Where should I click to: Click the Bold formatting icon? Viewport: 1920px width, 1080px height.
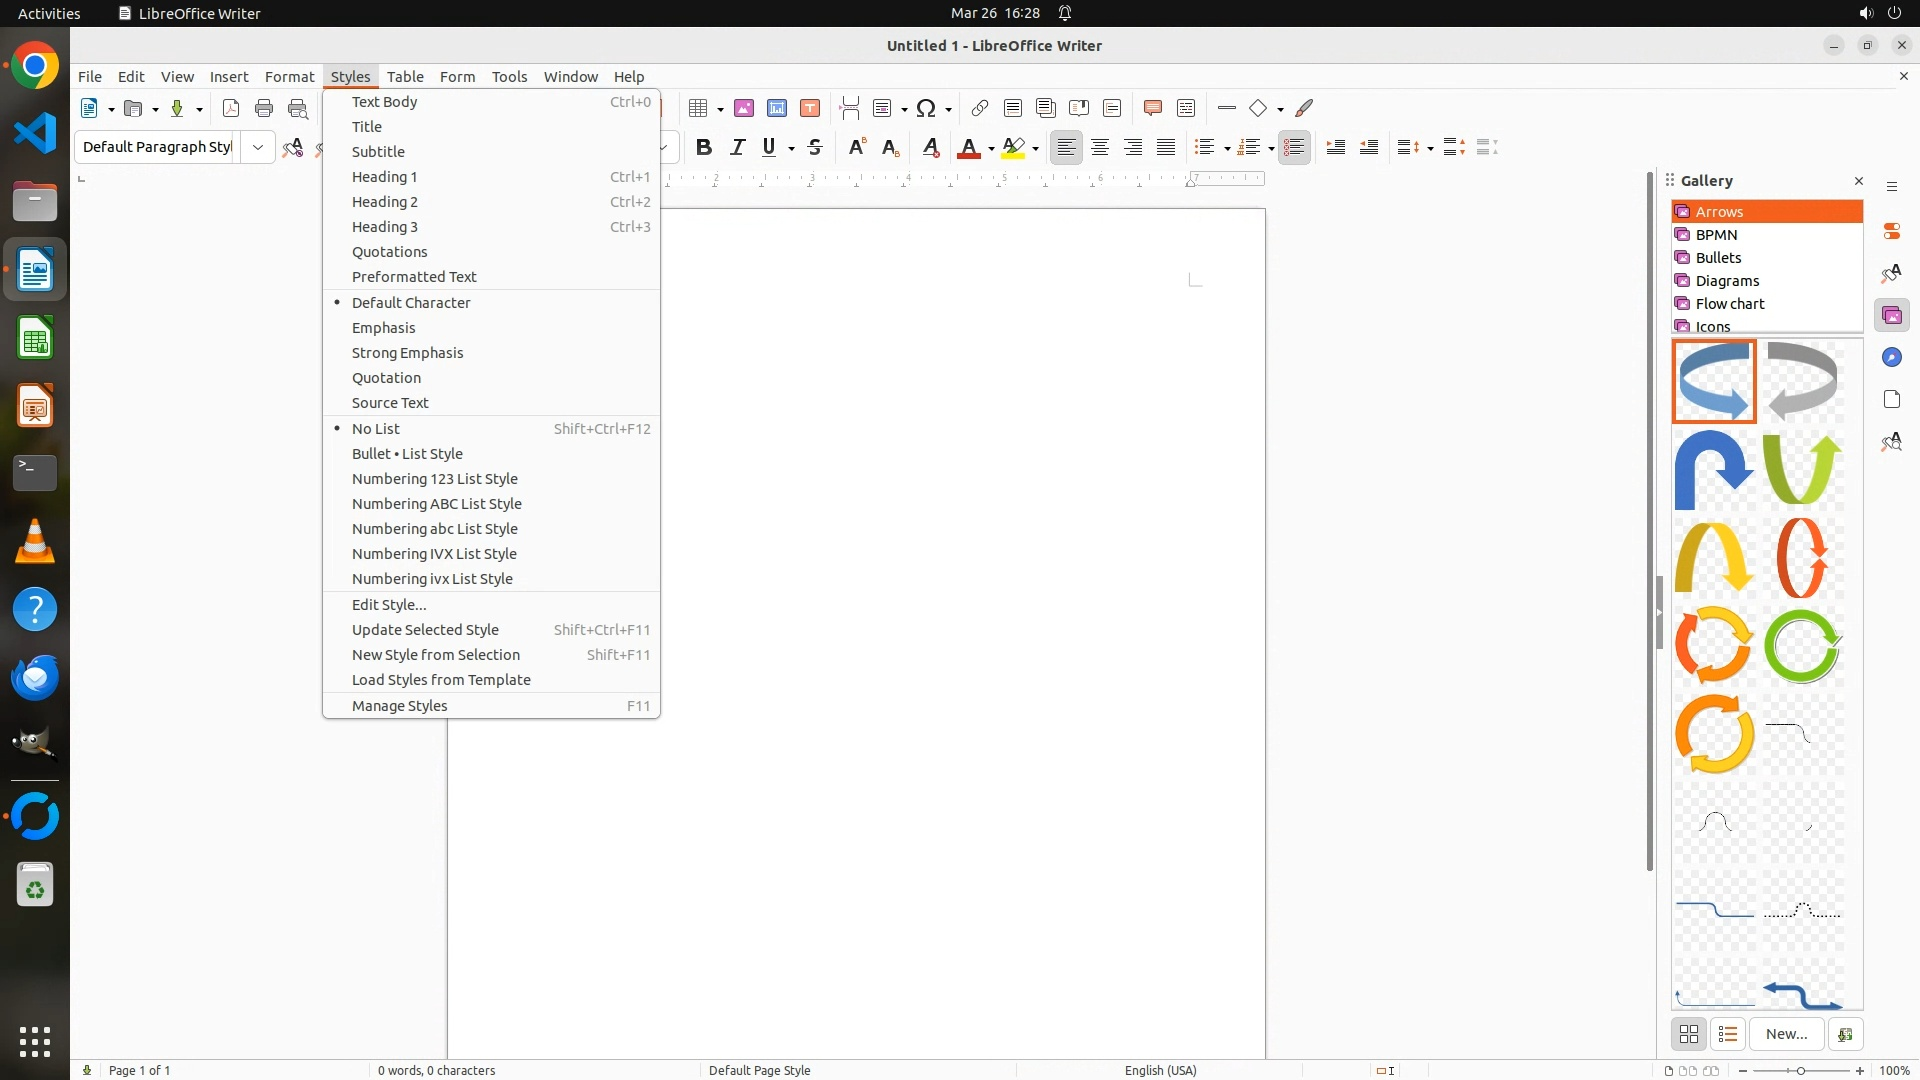click(704, 148)
